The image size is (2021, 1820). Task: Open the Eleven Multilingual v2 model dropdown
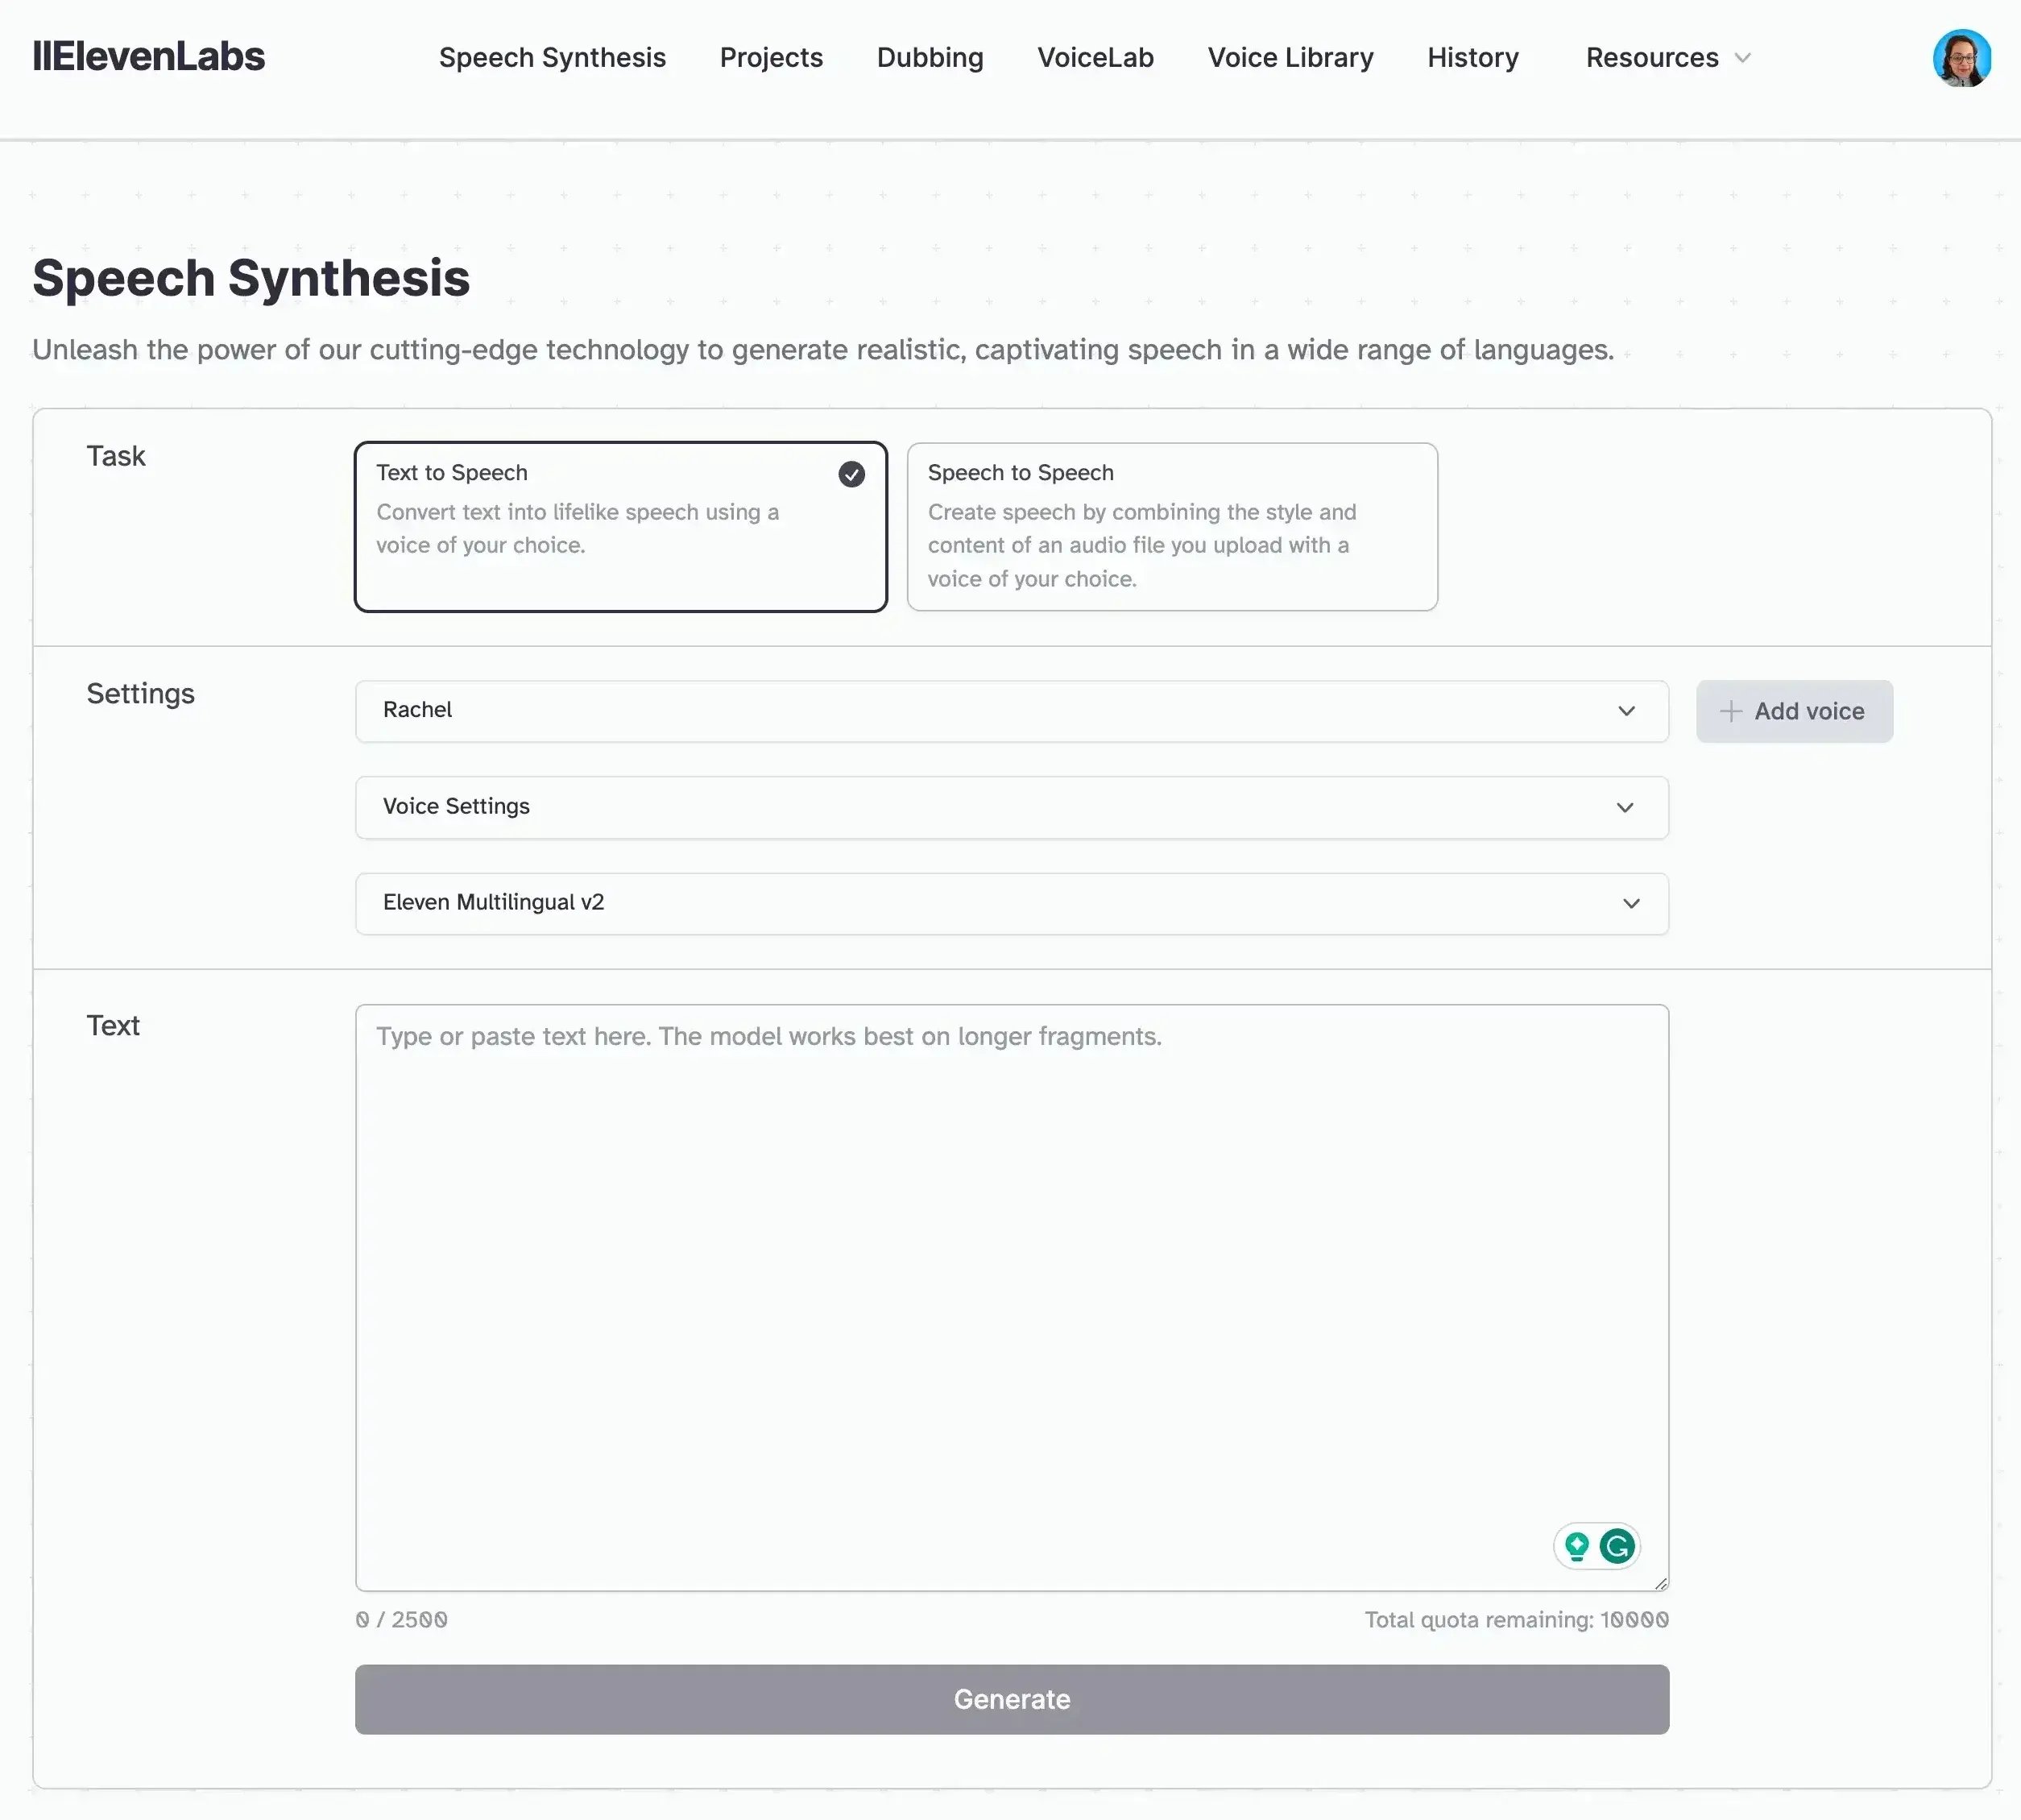[x=1011, y=903]
